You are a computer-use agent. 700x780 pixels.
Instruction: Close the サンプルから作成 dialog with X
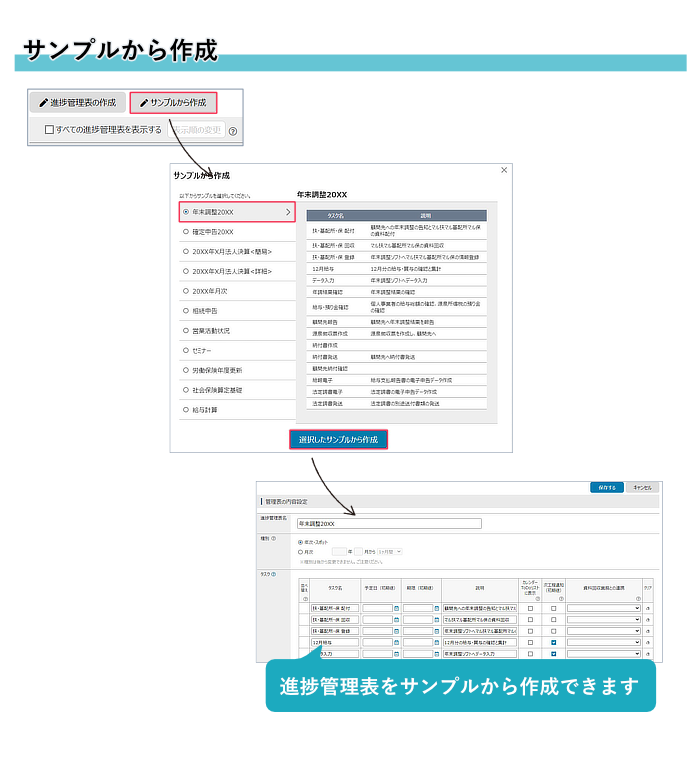pyautogui.click(x=503, y=171)
